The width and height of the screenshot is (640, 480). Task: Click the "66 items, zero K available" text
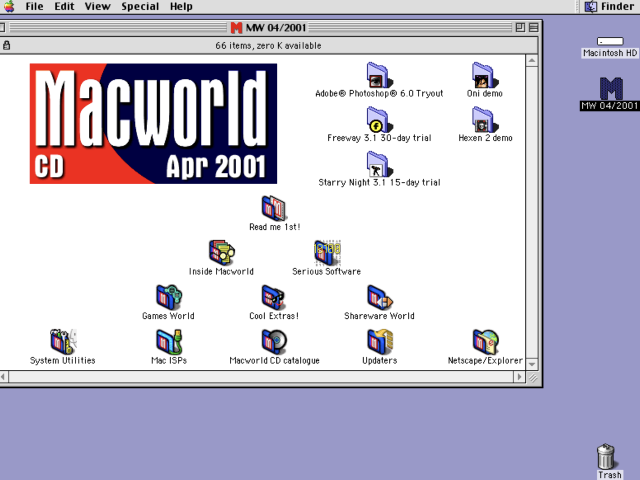(268, 46)
